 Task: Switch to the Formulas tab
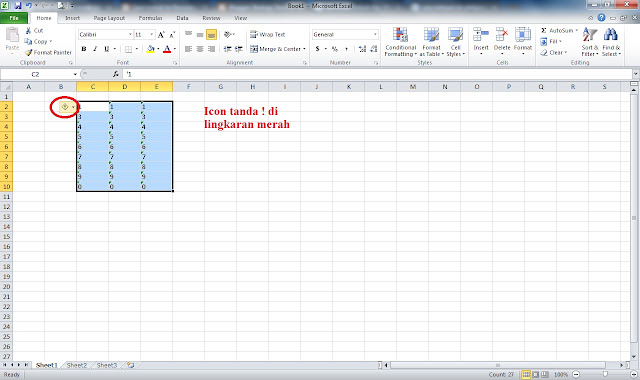(x=150, y=18)
